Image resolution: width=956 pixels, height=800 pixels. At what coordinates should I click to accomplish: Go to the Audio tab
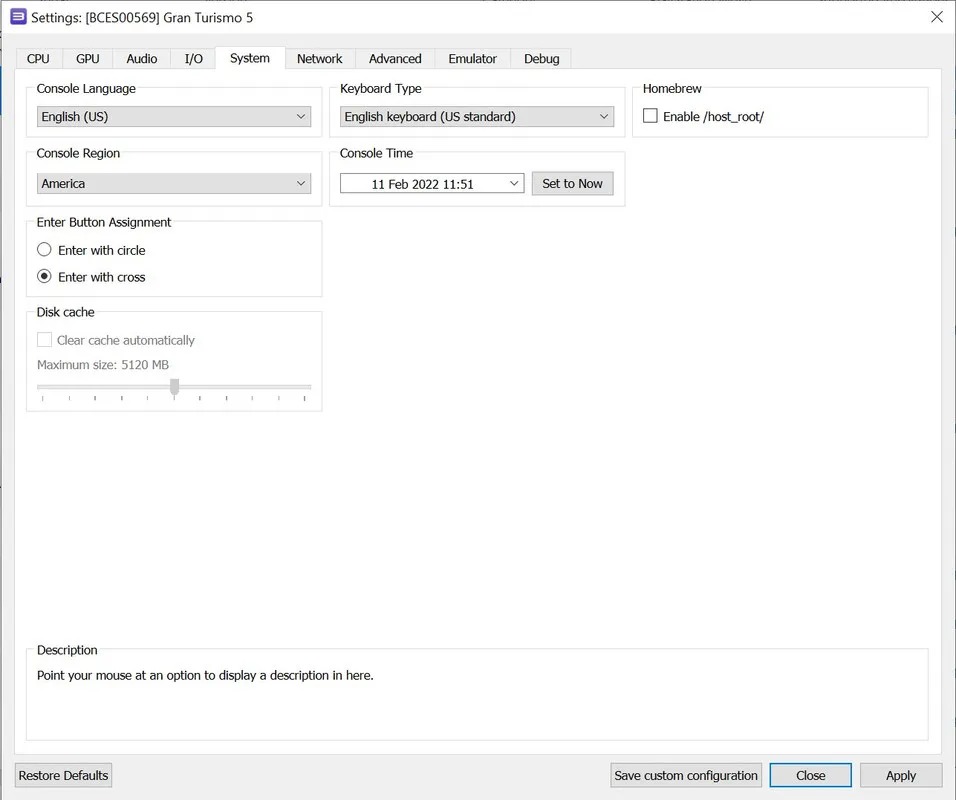tap(141, 59)
